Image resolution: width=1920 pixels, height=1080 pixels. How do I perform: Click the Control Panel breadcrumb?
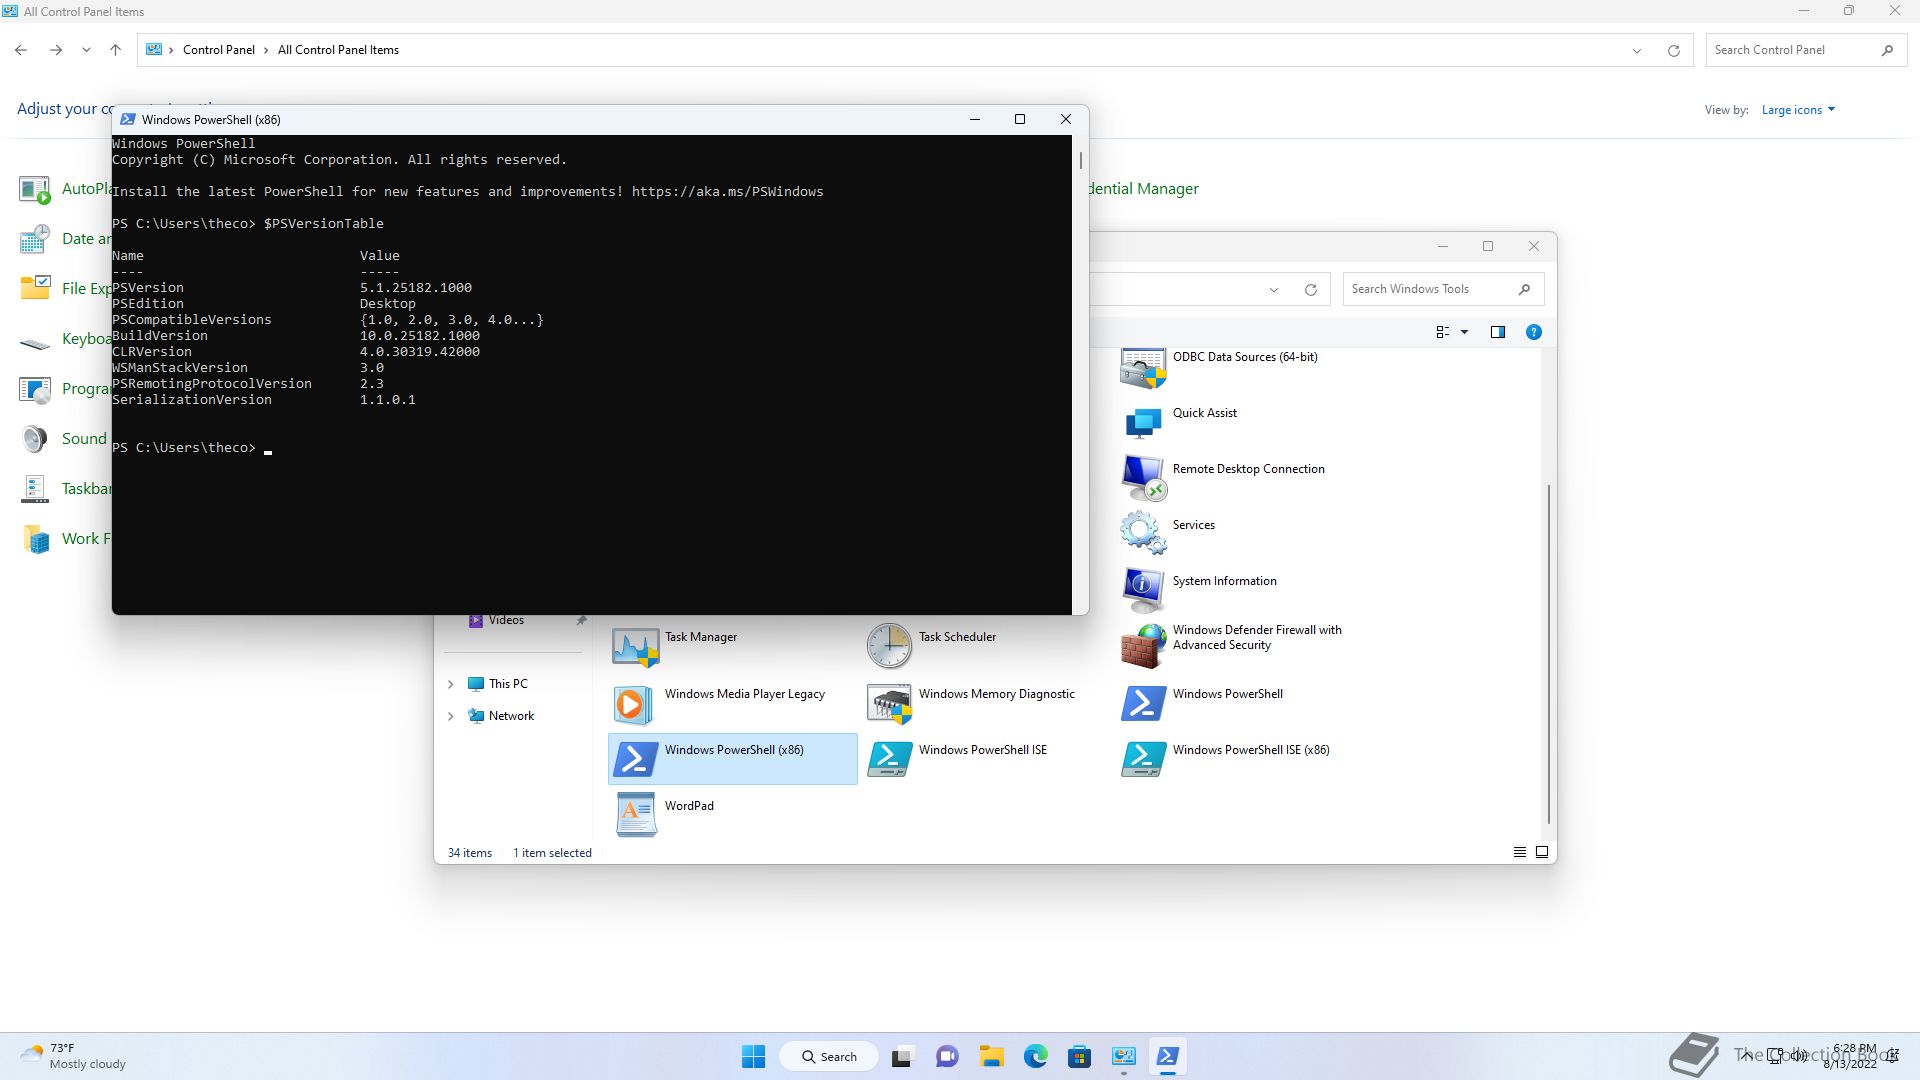[x=218, y=50]
